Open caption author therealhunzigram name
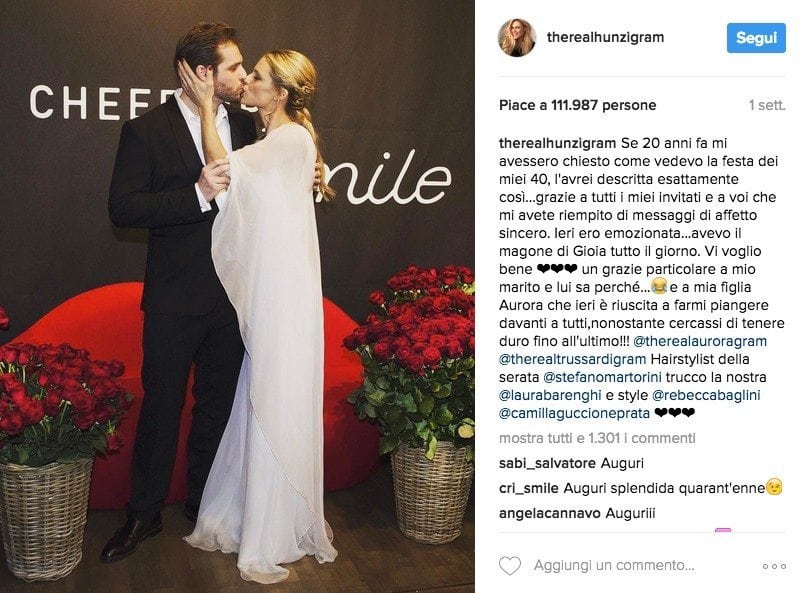 557,143
